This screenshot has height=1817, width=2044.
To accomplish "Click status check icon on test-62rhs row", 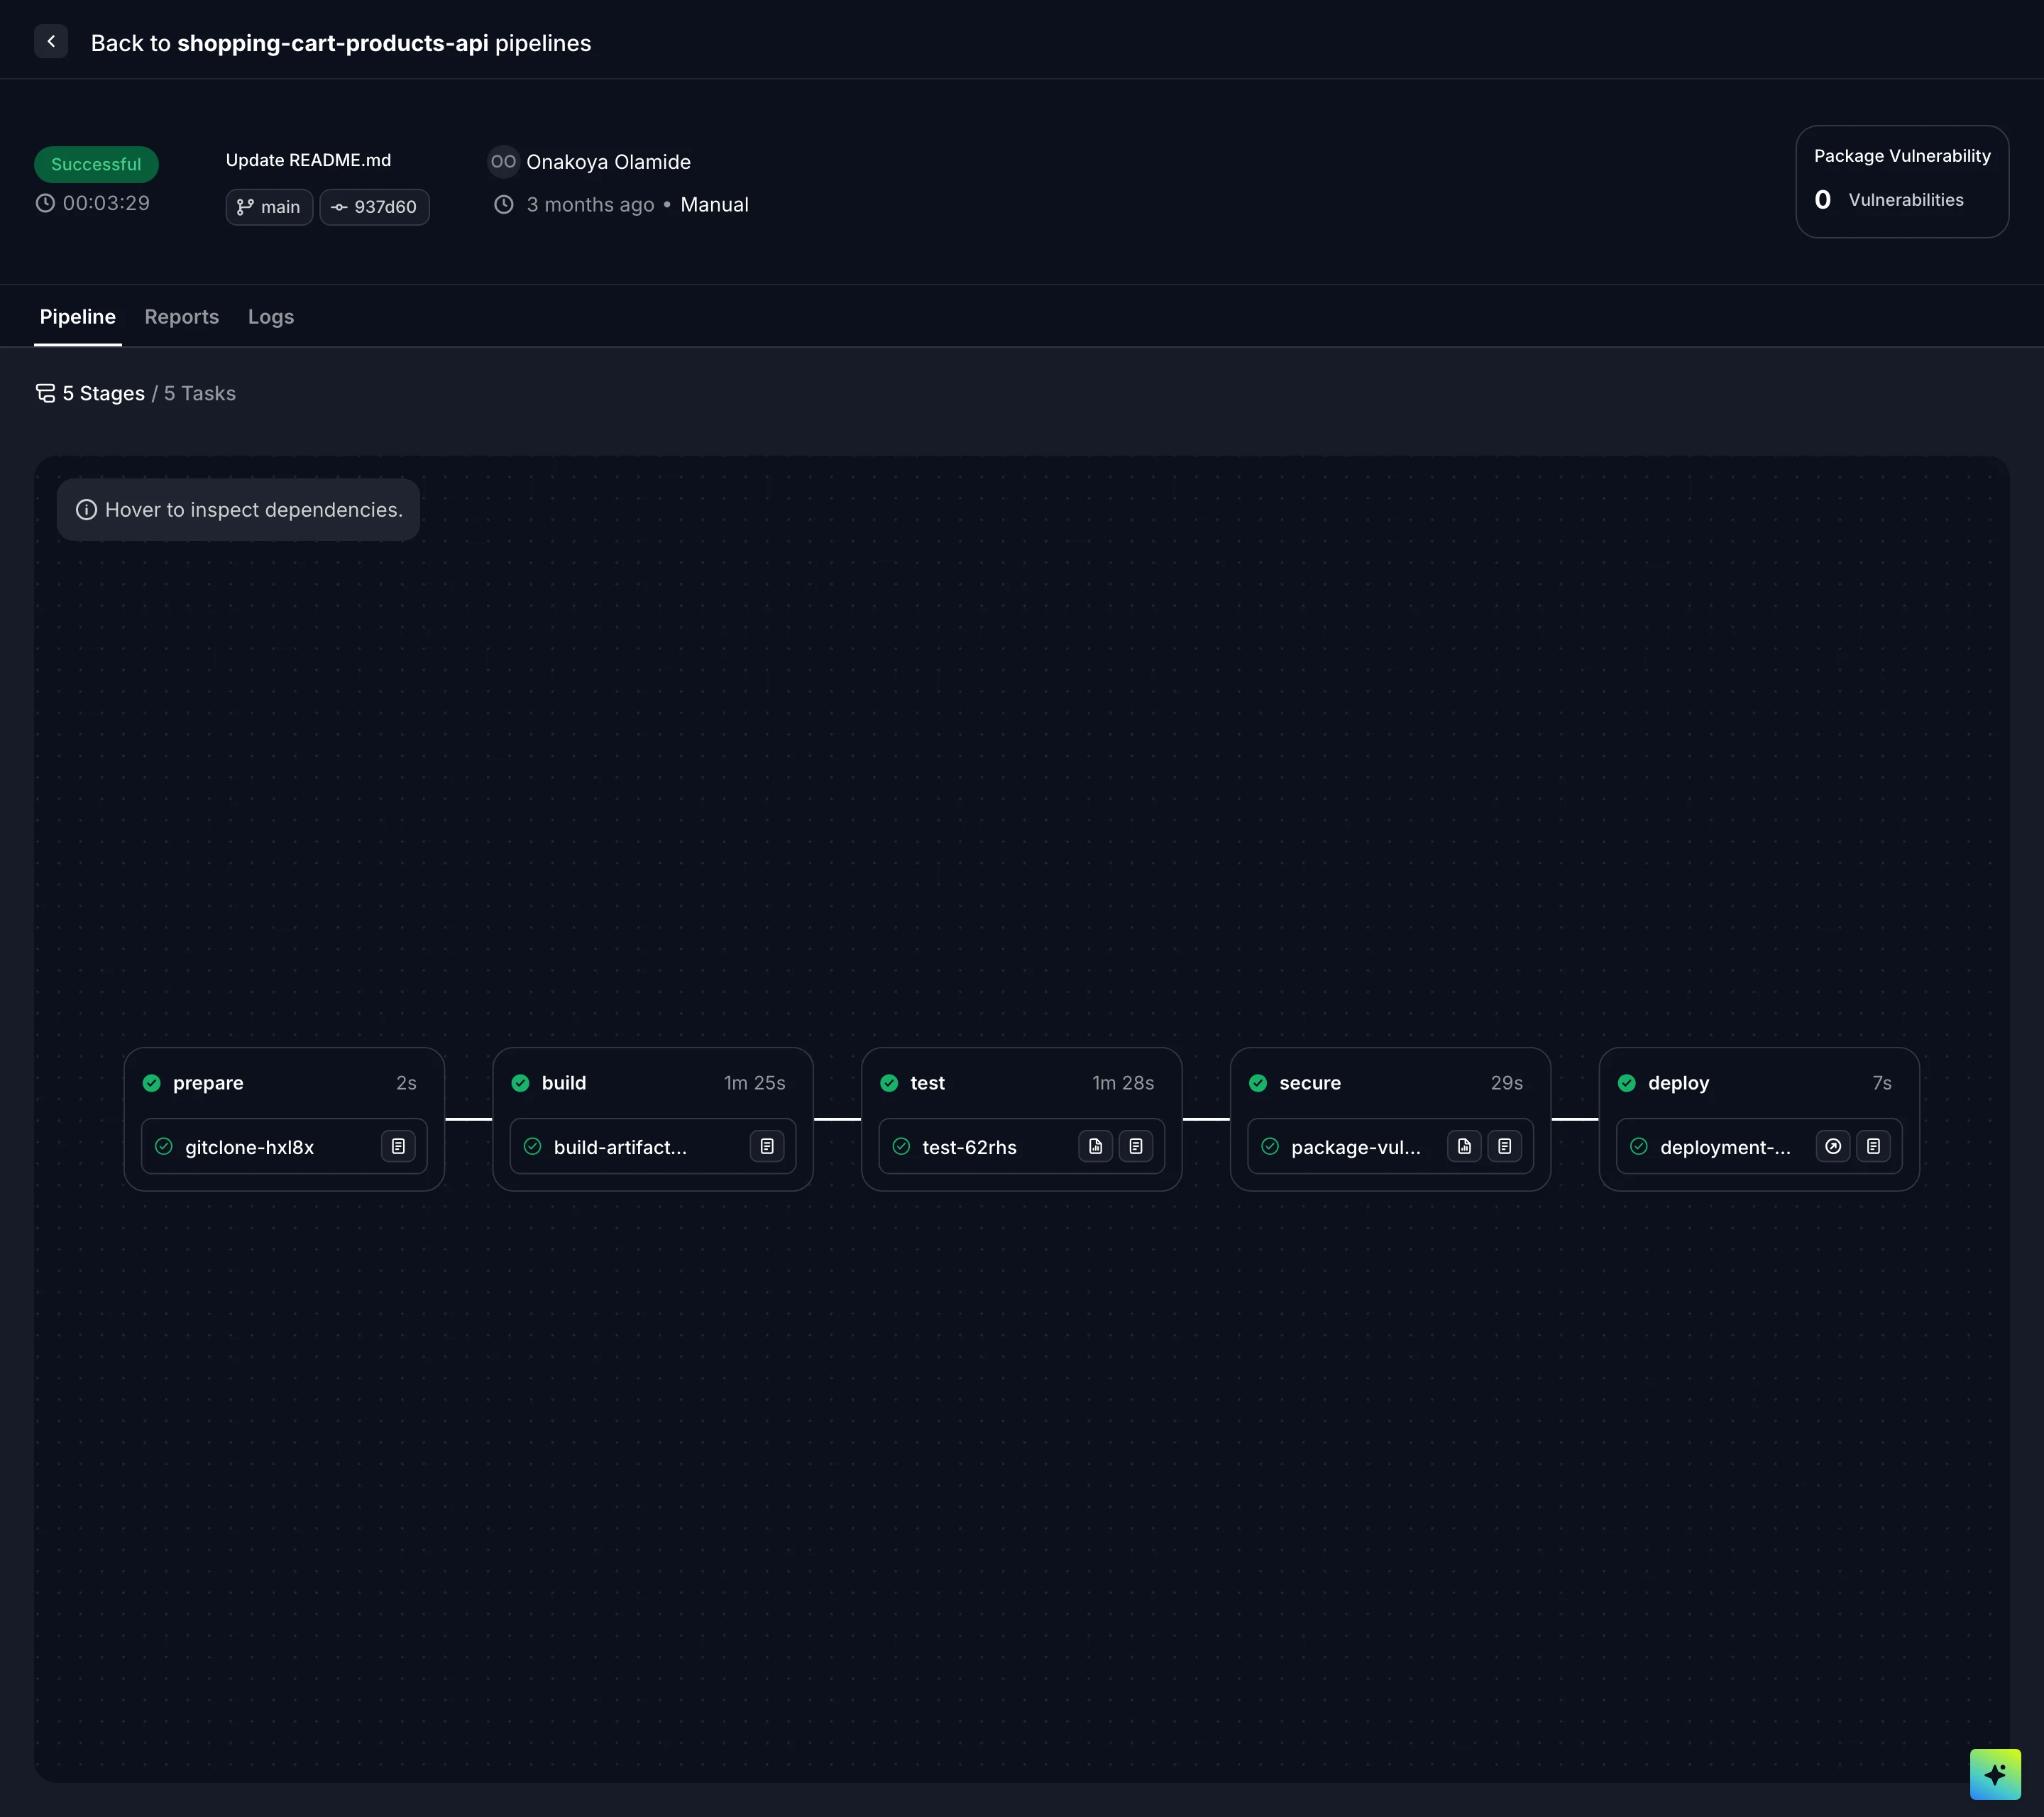I will click(901, 1146).
